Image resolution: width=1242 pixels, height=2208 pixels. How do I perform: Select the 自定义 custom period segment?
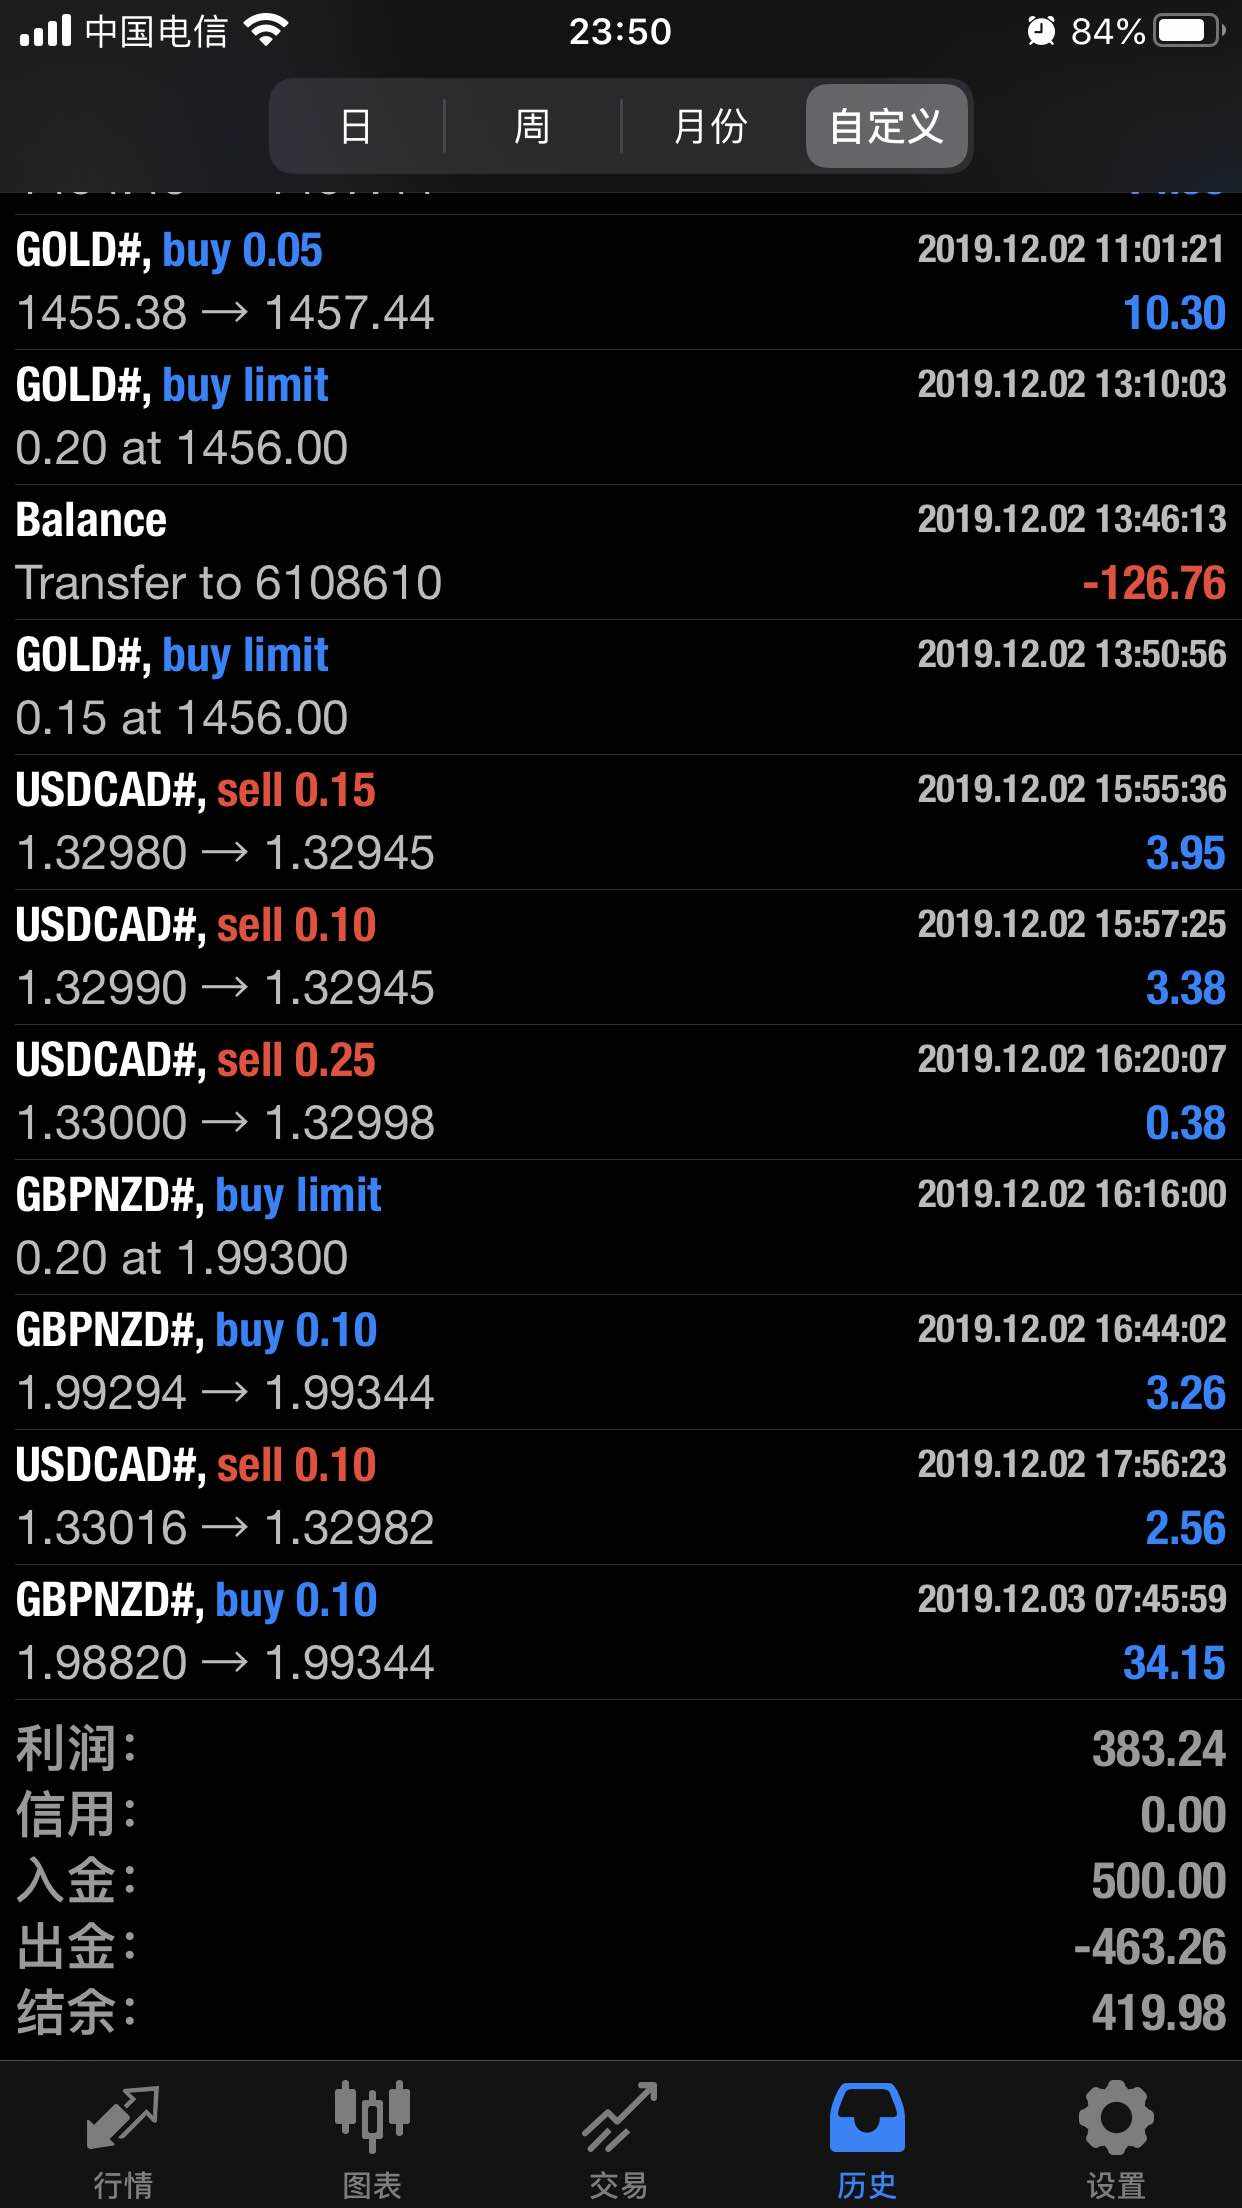click(x=886, y=127)
